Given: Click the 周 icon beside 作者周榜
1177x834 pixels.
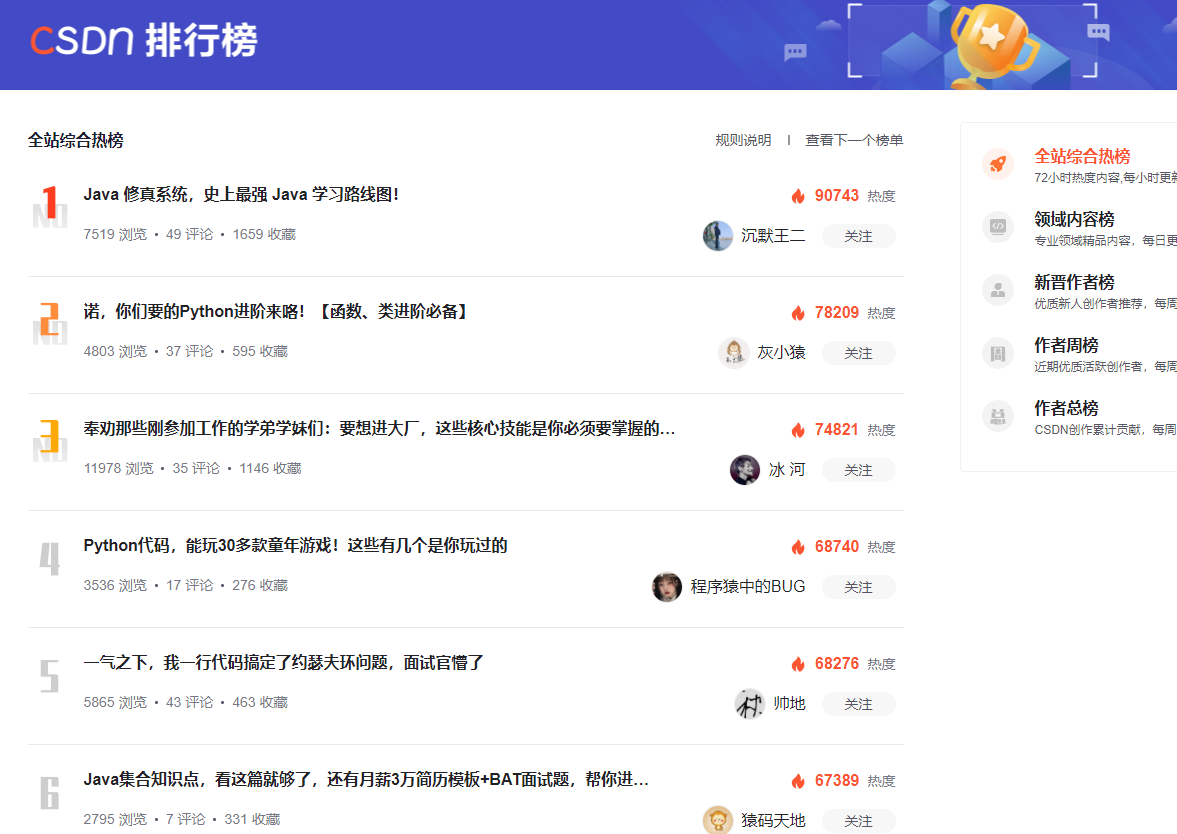Looking at the screenshot, I should [x=998, y=353].
